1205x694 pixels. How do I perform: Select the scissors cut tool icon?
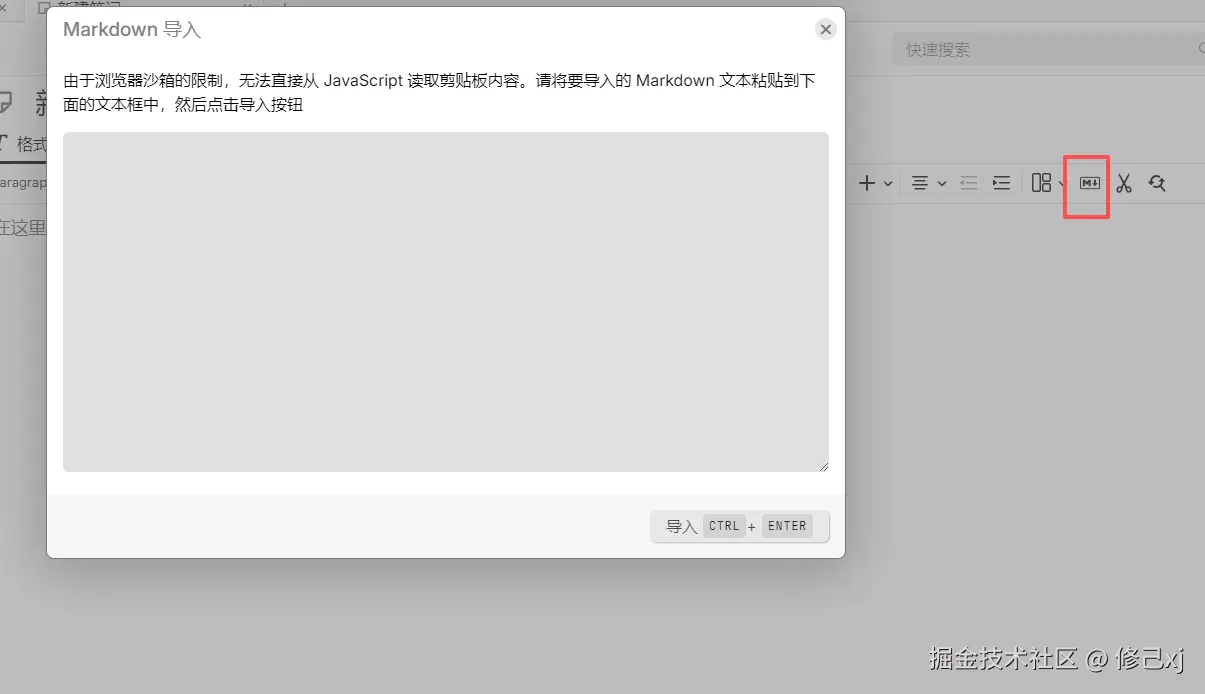(x=1123, y=183)
